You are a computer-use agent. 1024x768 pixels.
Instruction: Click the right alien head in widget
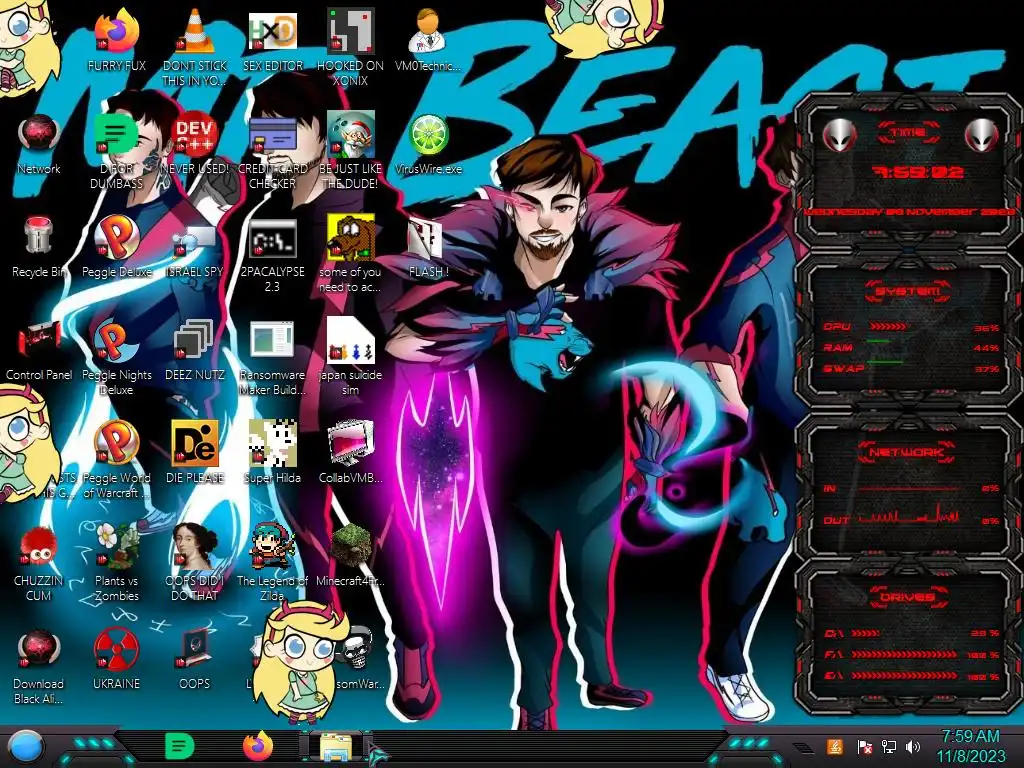click(x=981, y=136)
